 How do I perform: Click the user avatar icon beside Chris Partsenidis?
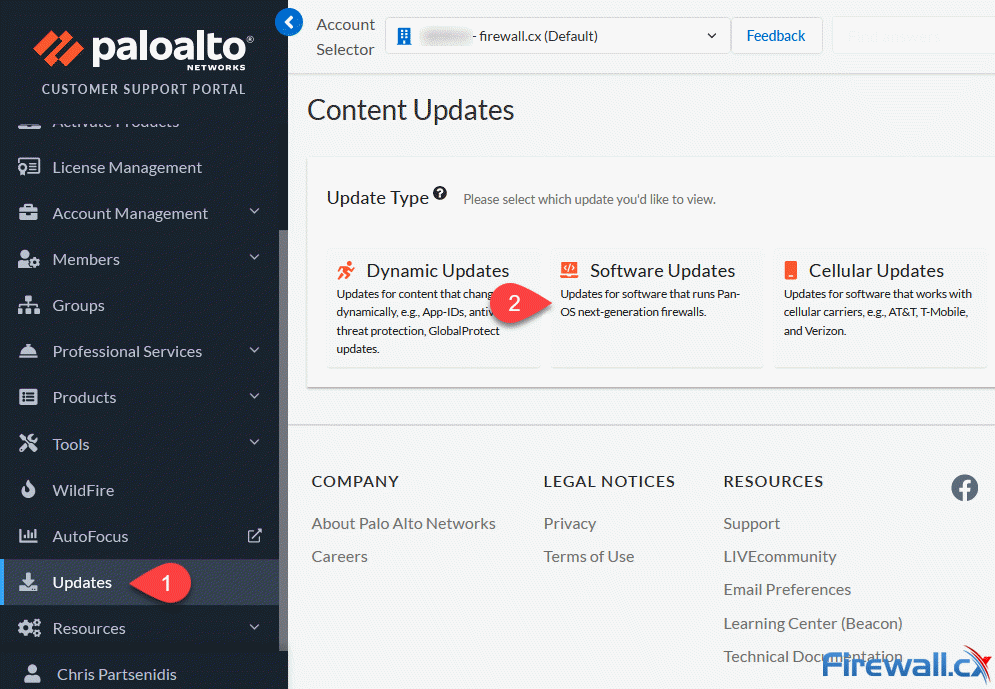[32, 674]
